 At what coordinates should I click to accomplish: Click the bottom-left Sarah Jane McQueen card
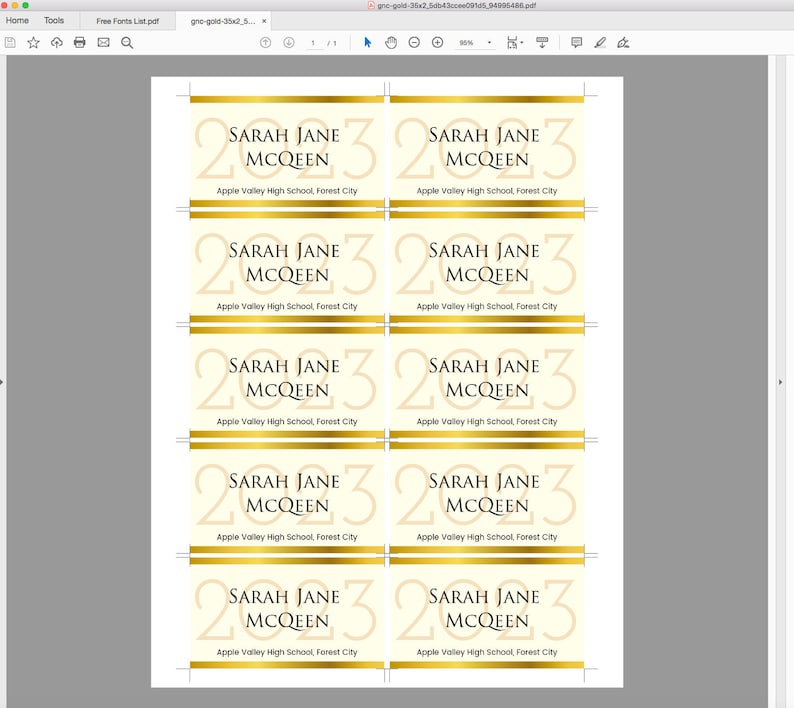pyautogui.click(x=287, y=613)
